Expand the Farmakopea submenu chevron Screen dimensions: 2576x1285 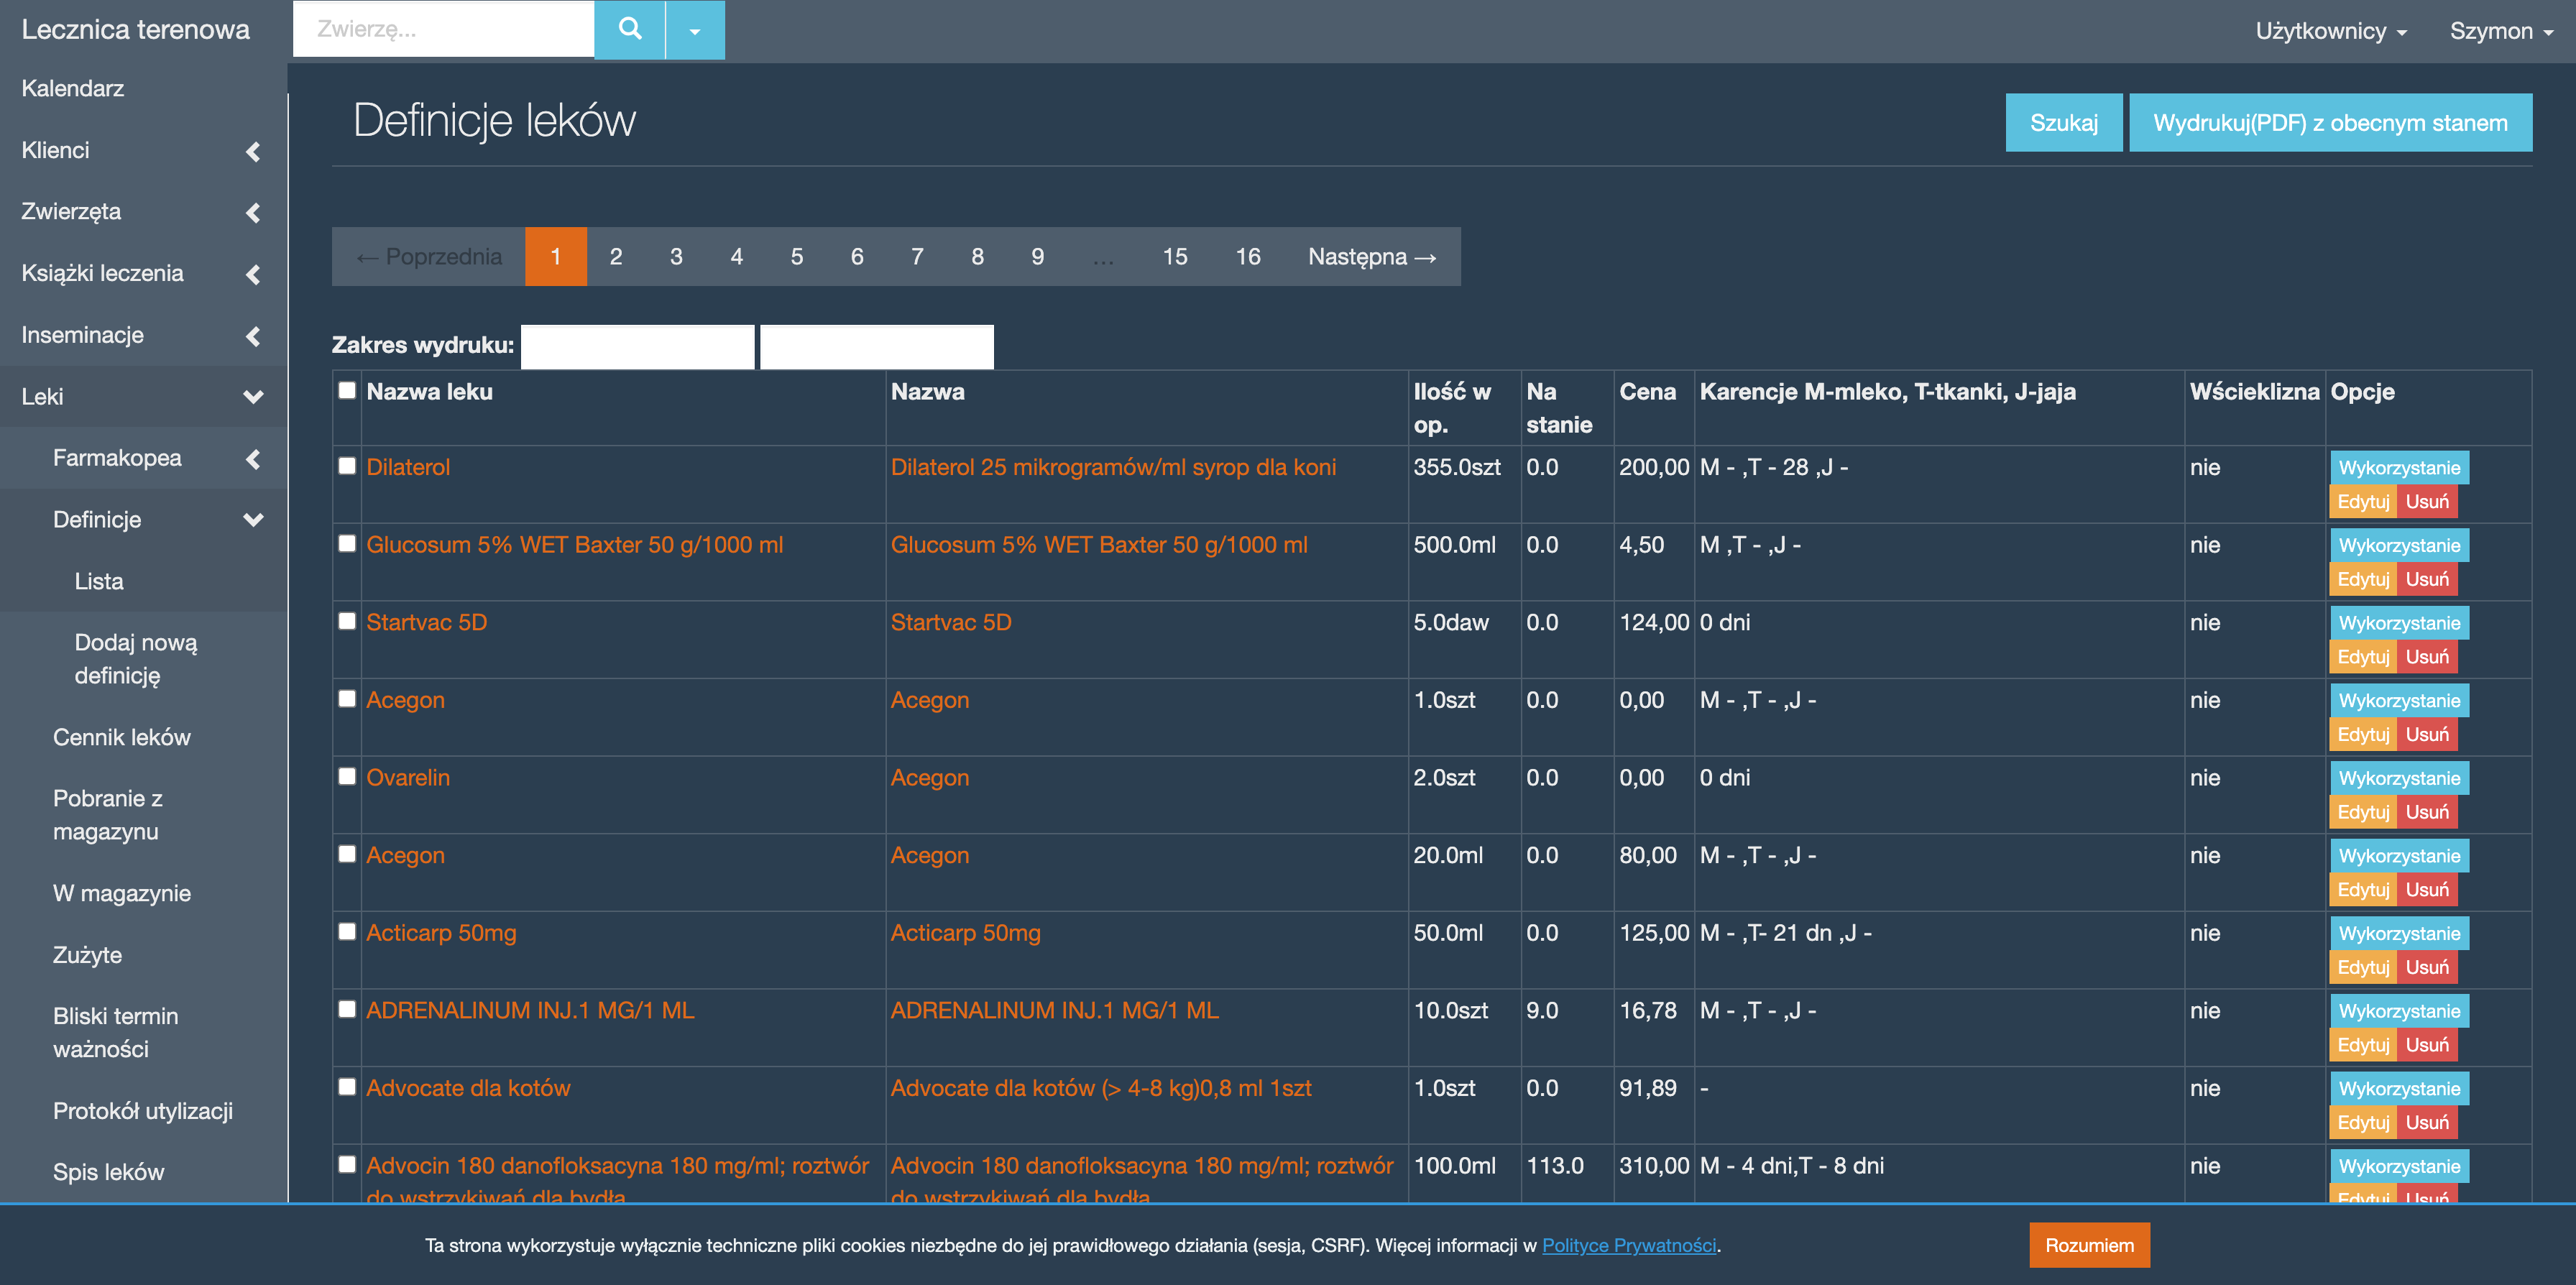pyautogui.click(x=253, y=459)
